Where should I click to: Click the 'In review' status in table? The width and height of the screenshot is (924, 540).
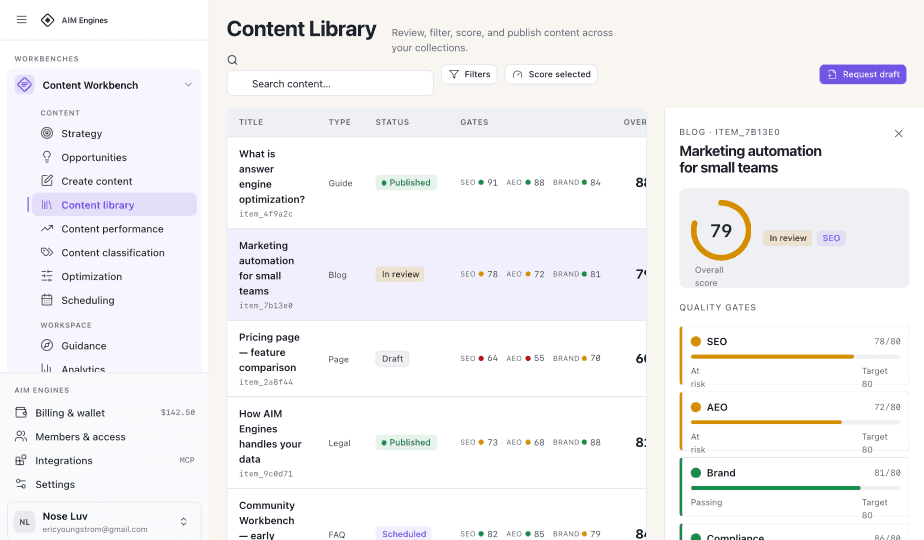(400, 274)
